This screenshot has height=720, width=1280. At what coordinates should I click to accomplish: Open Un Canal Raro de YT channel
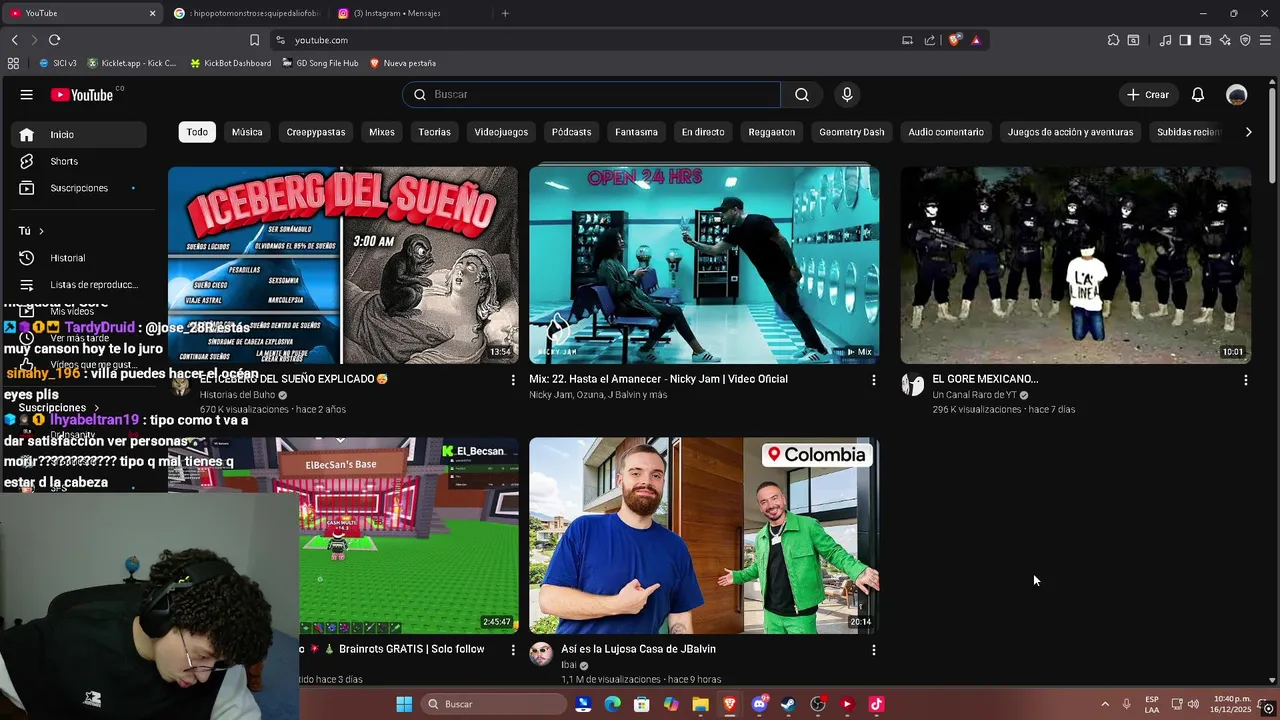pyautogui.click(x=974, y=395)
